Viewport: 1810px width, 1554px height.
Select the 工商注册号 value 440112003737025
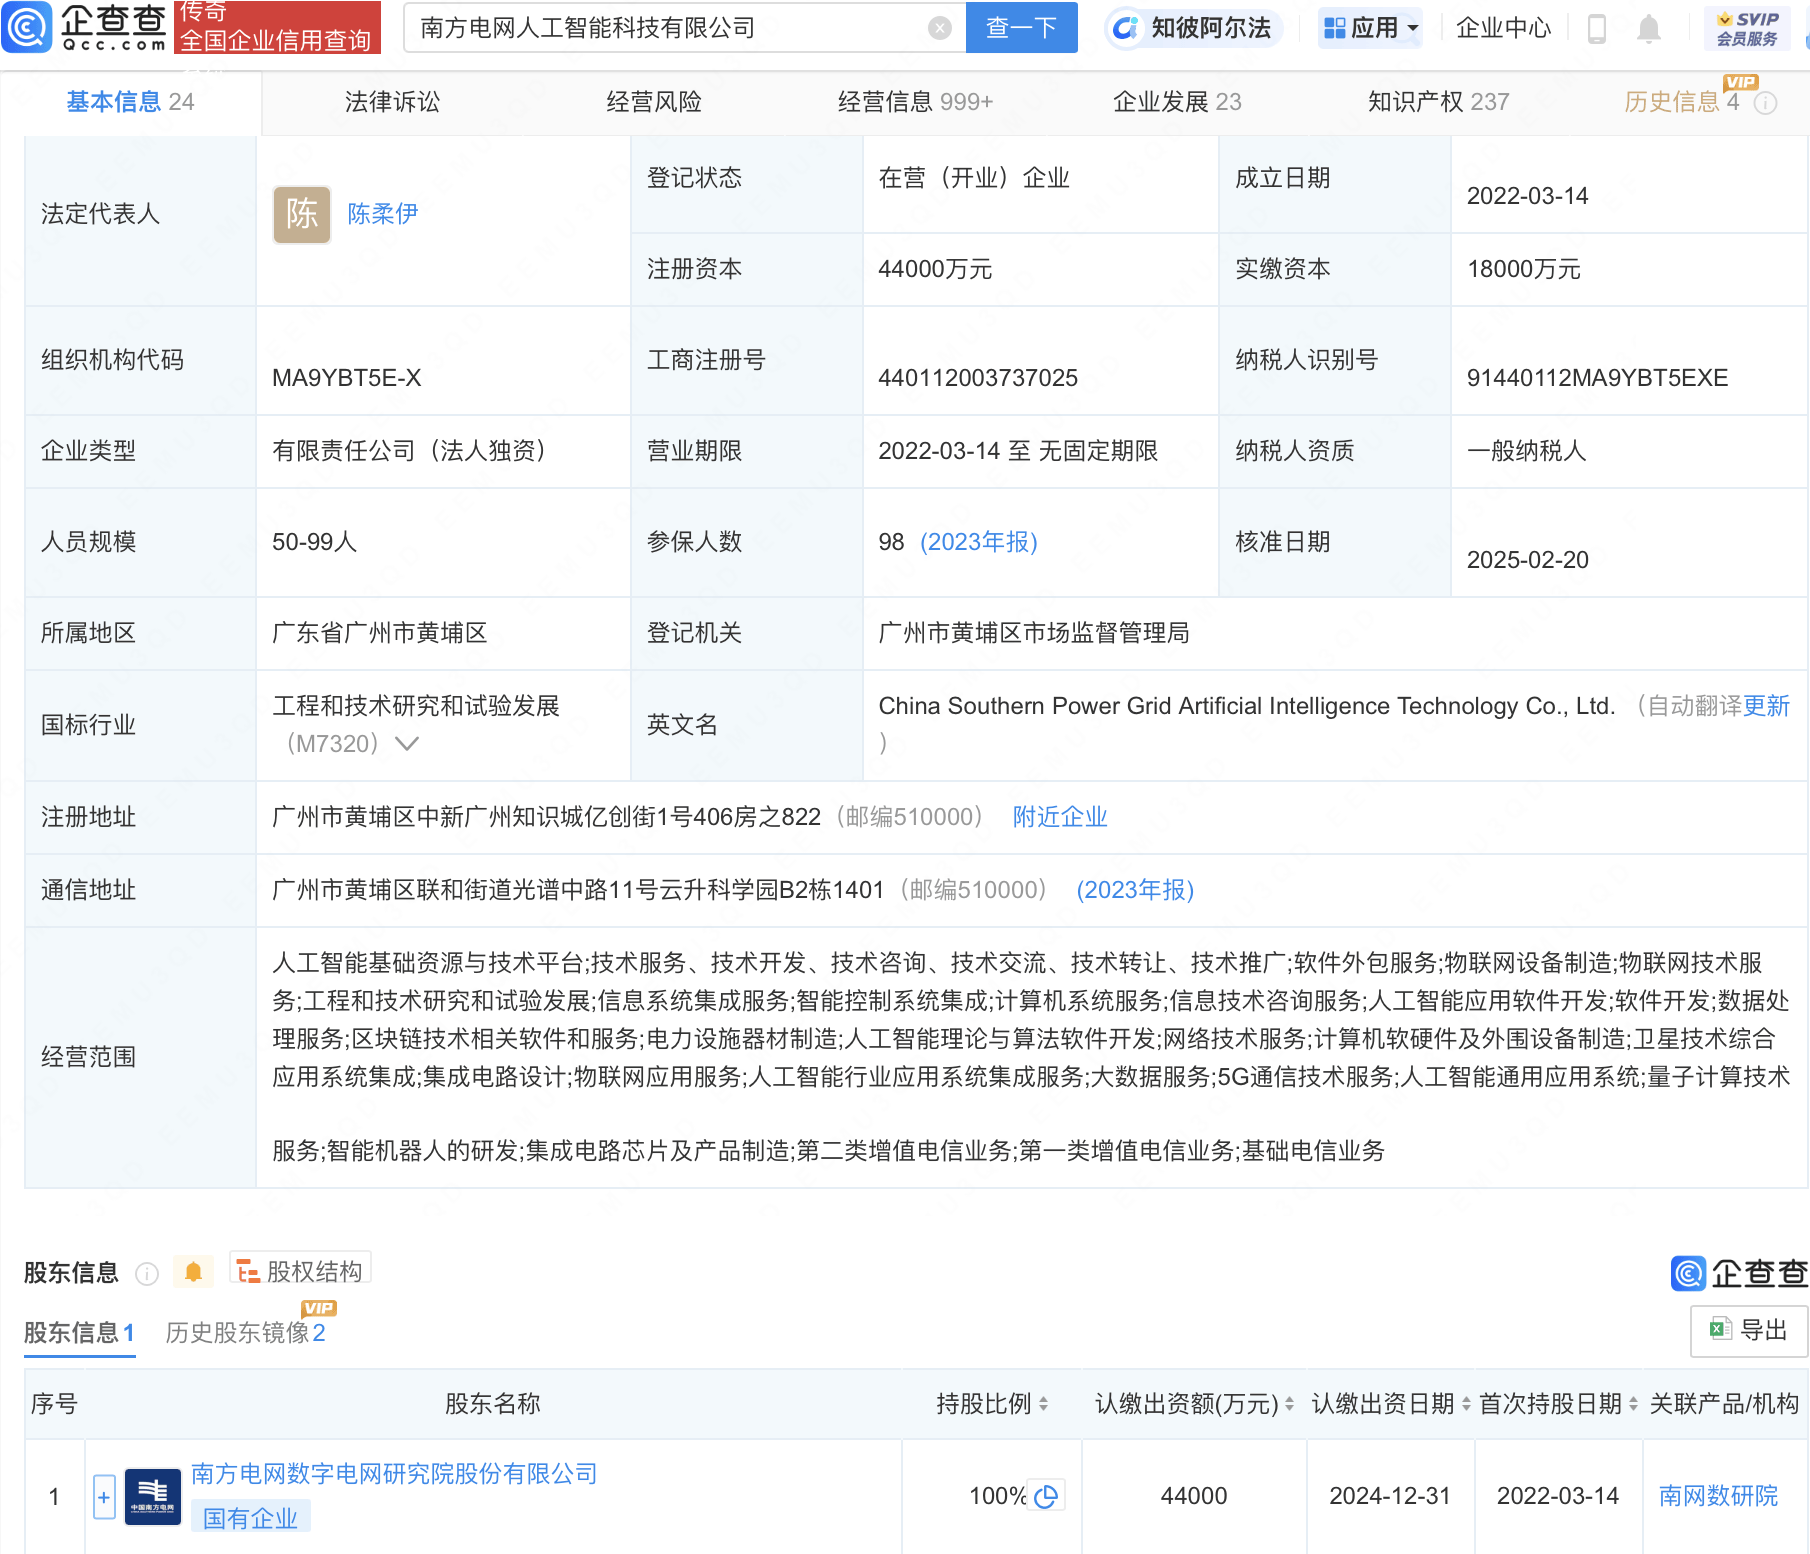pyautogui.click(x=977, y=378)
